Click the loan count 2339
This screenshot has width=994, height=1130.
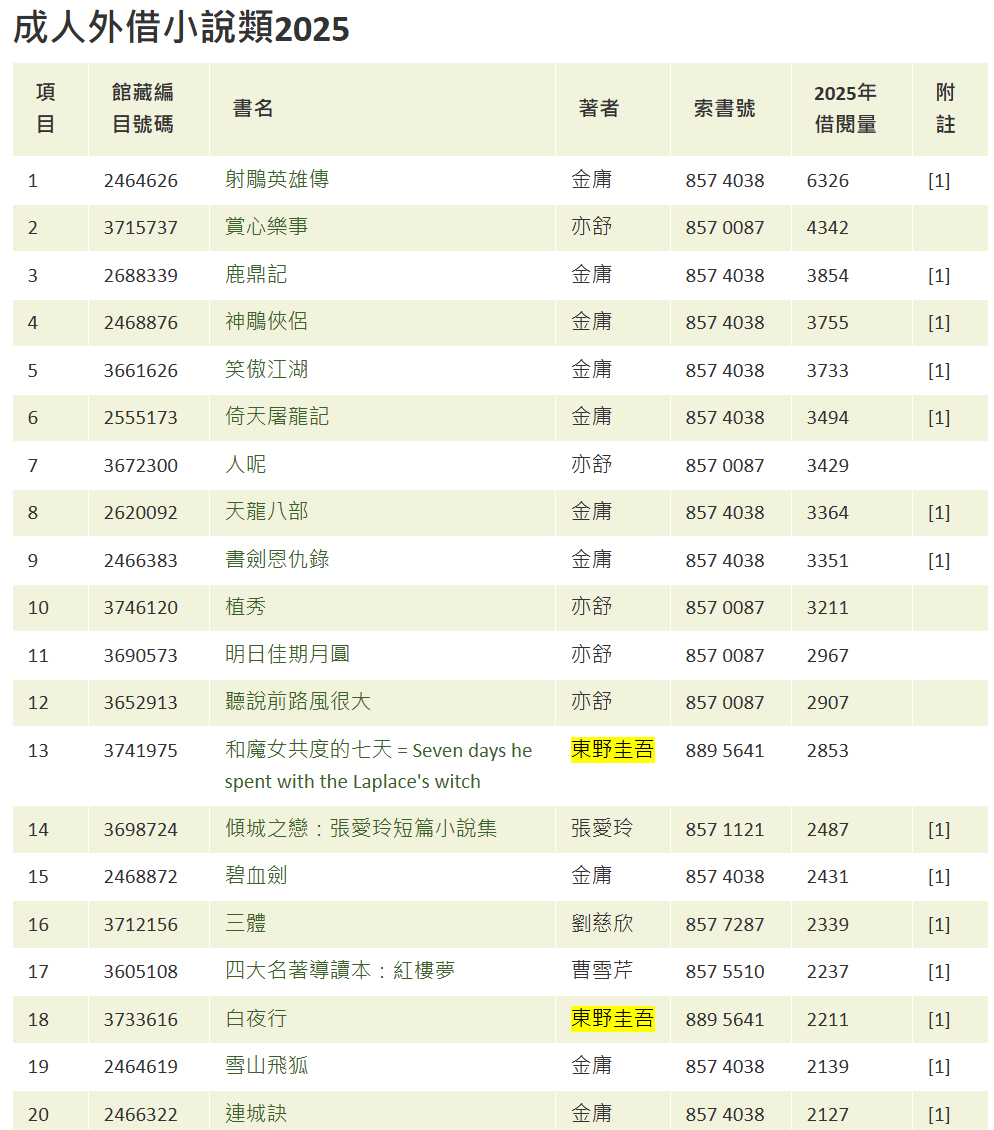tap(827, 925)
